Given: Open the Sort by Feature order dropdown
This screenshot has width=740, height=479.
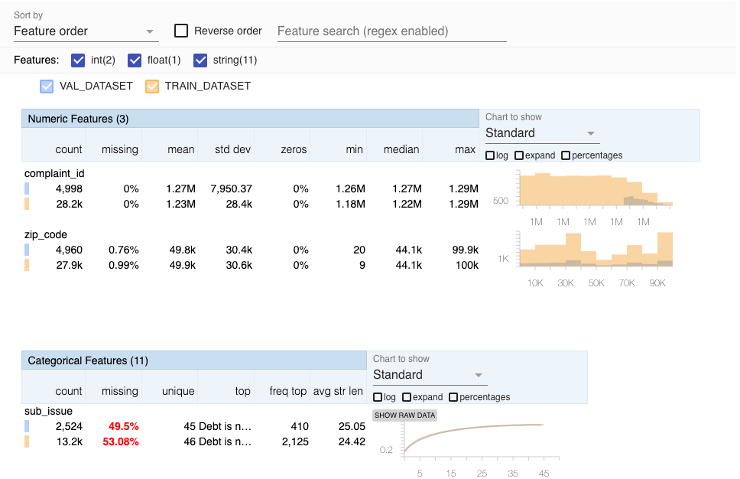Looking at the screenshot, I should point(85,31).
